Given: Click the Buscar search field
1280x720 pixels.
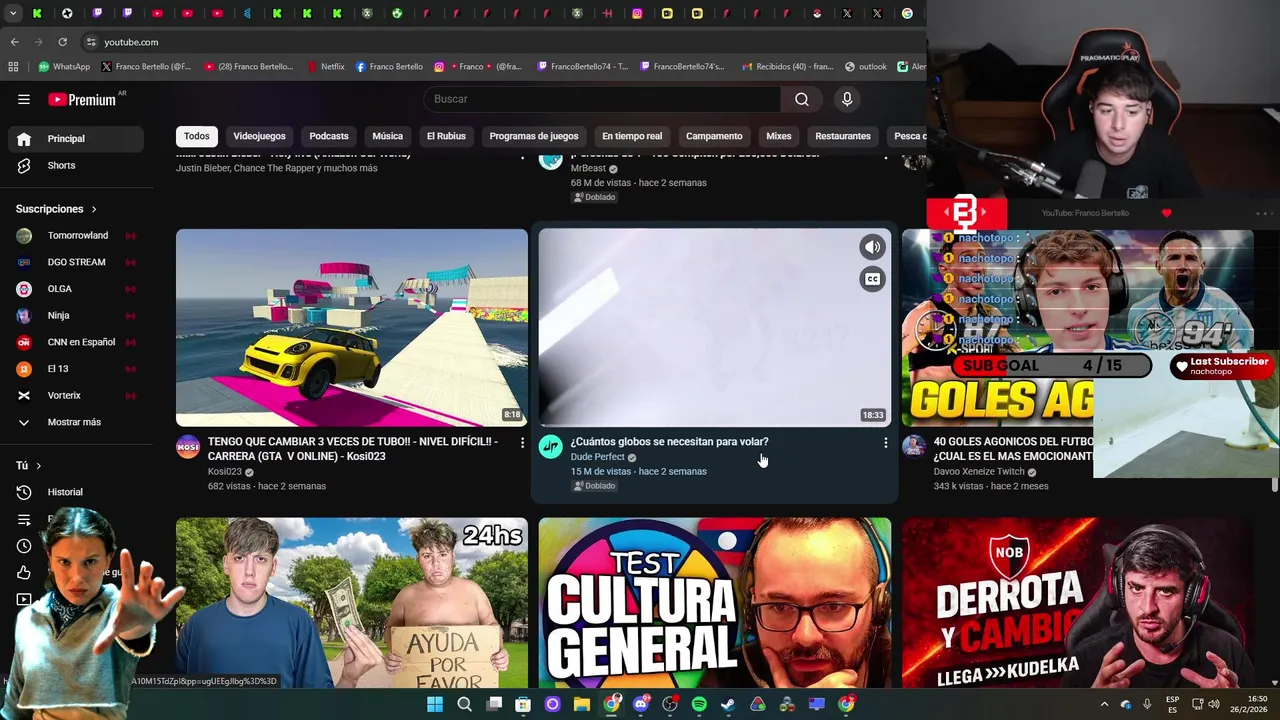Looking at the screenshot, I should click(x=602, y=99).
